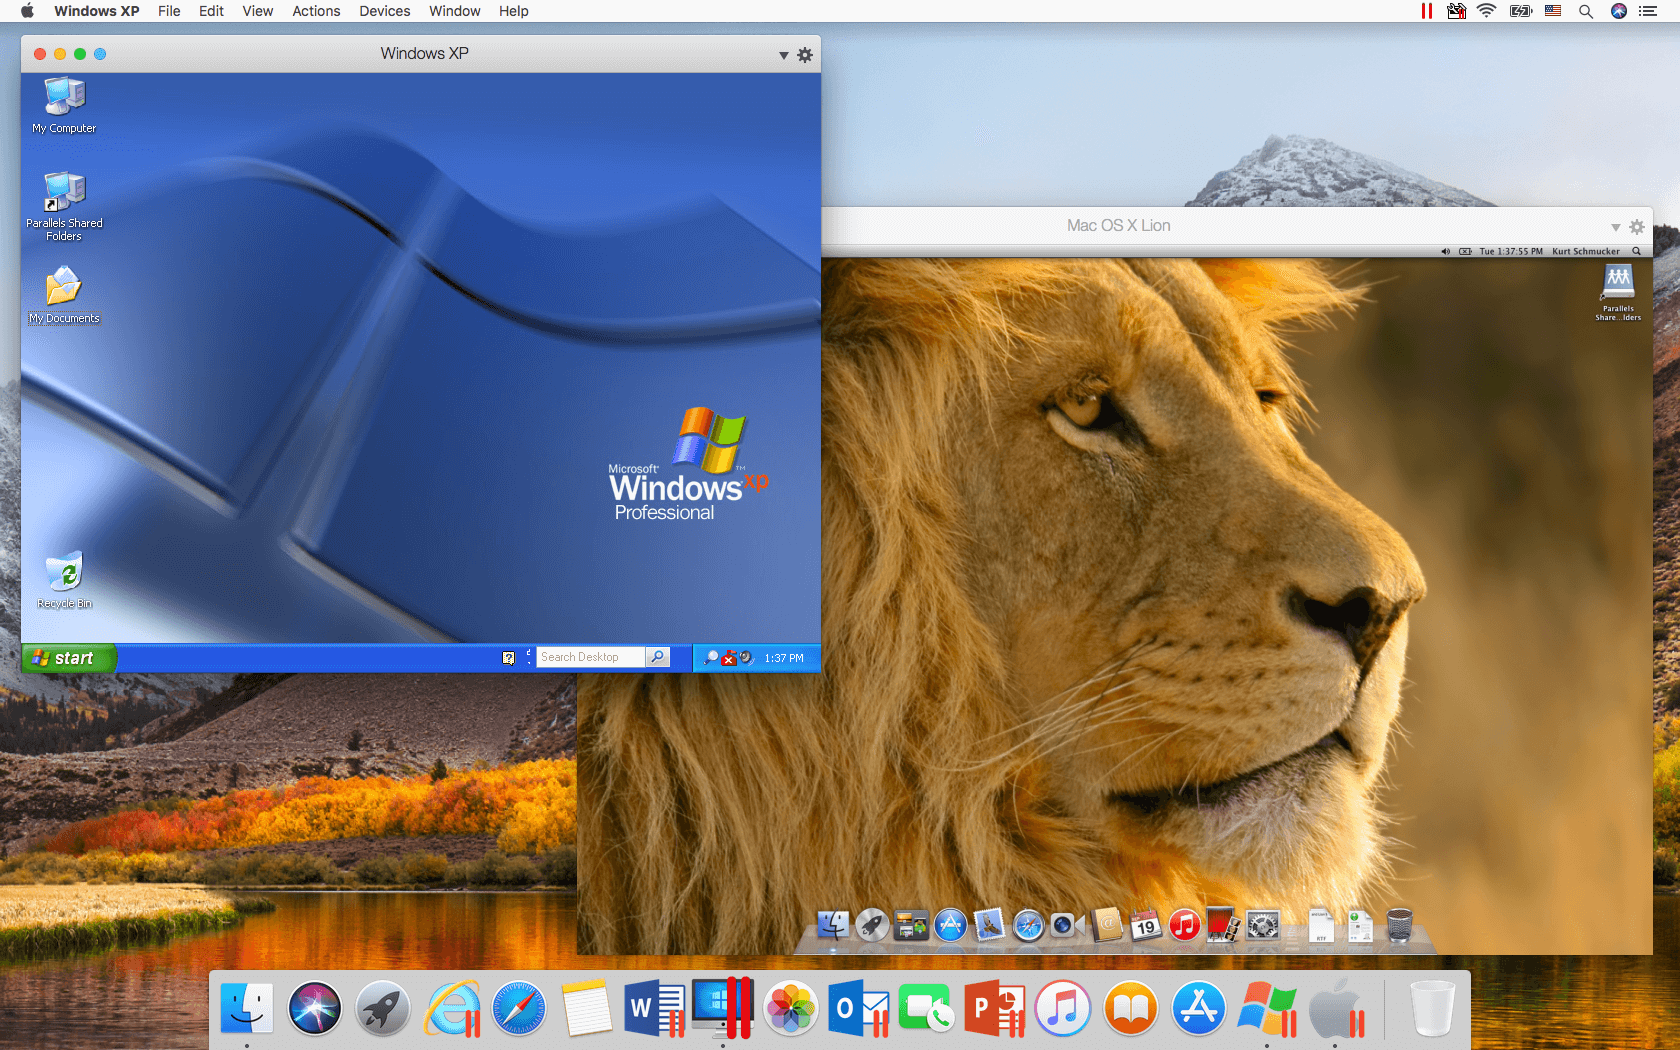Open Mail in the Lion VM dock

(x=989, y=925)
